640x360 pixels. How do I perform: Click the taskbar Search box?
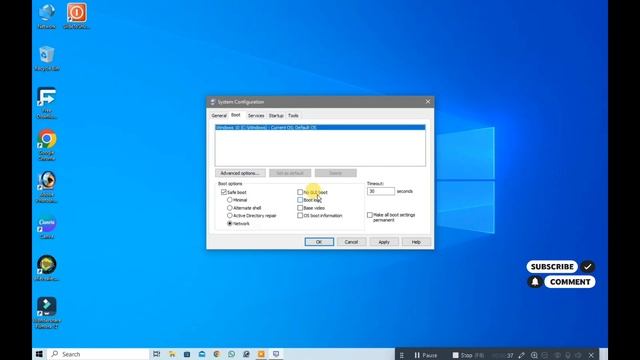pos(98,354)
